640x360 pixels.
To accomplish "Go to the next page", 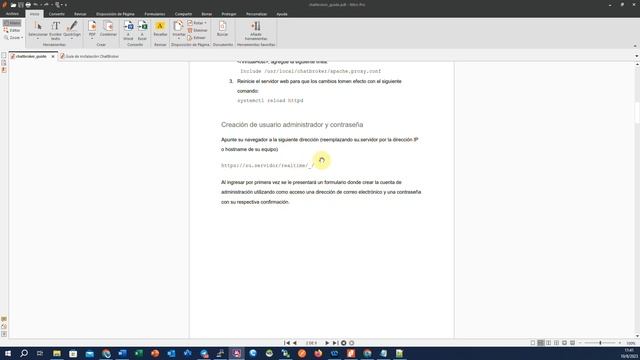I will tap(327, 343).
